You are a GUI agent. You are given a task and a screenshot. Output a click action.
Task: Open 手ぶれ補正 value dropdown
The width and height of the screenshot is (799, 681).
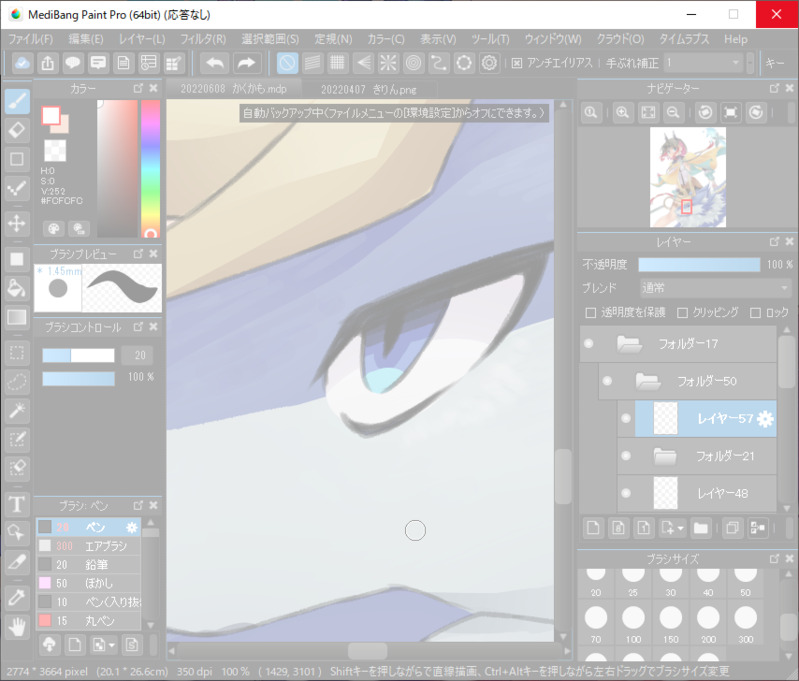point(703,63)
